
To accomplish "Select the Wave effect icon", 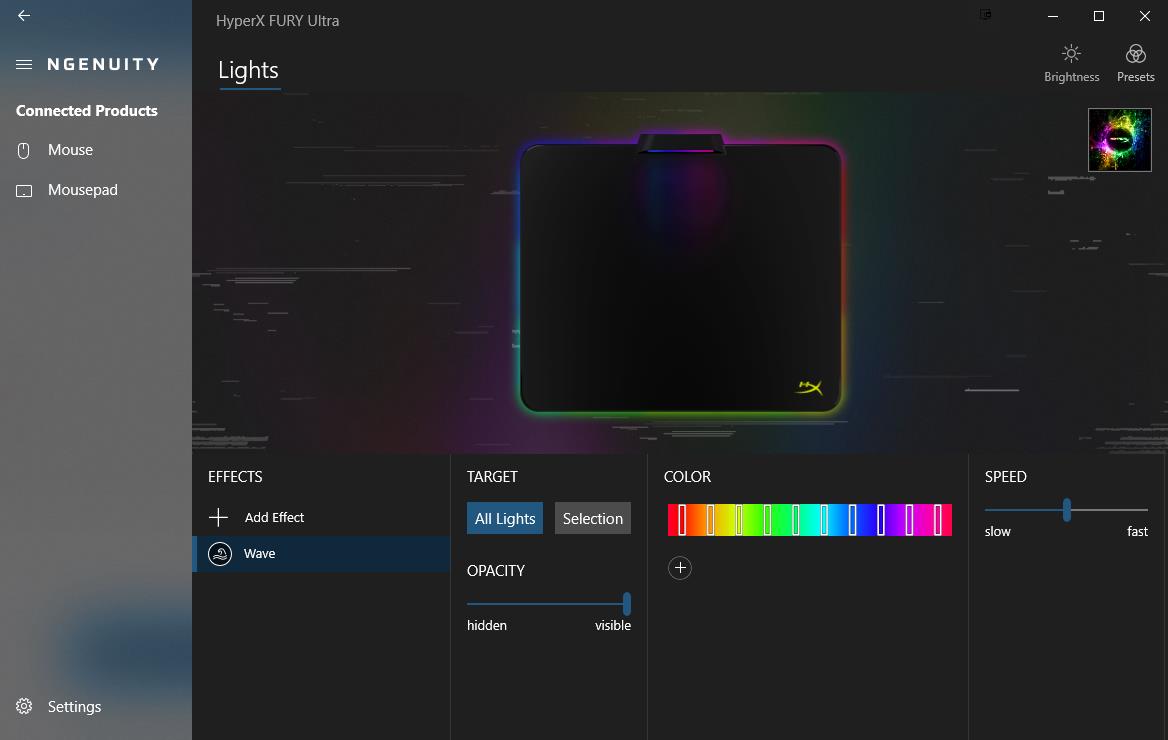I will point(219,553).
